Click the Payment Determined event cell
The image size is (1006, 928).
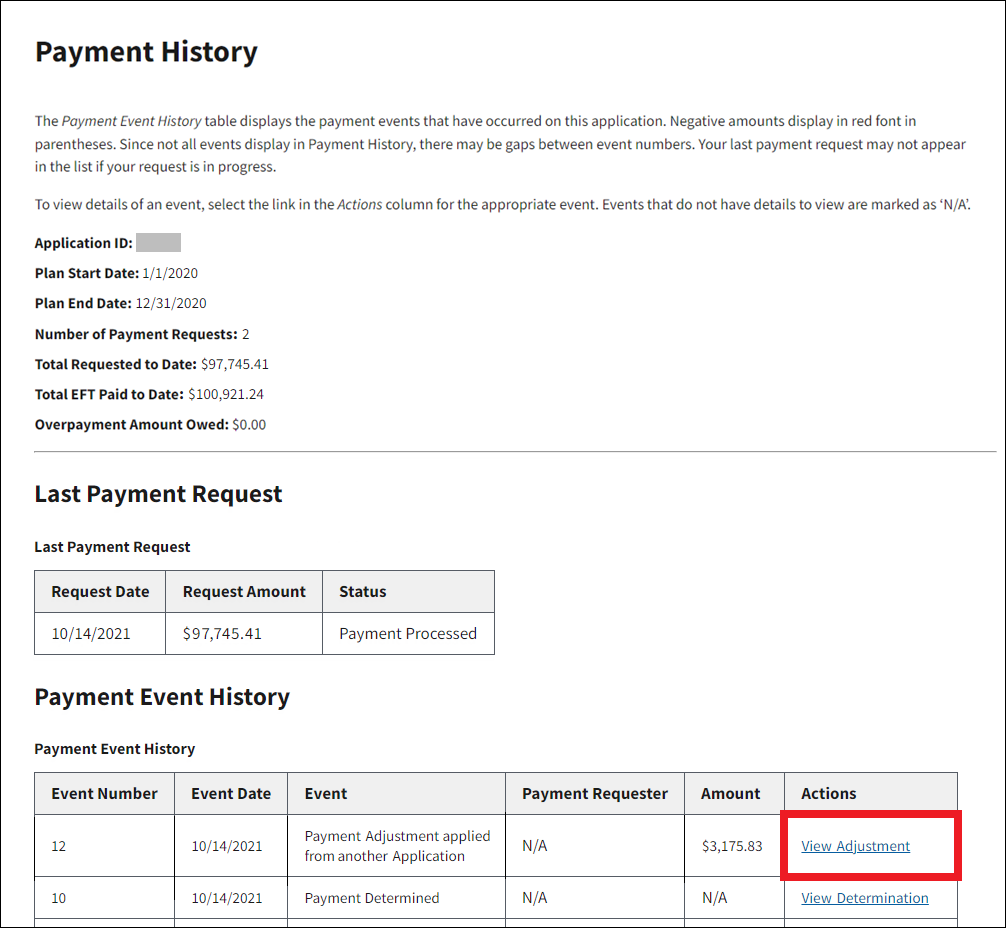click(x=372, y=898)
